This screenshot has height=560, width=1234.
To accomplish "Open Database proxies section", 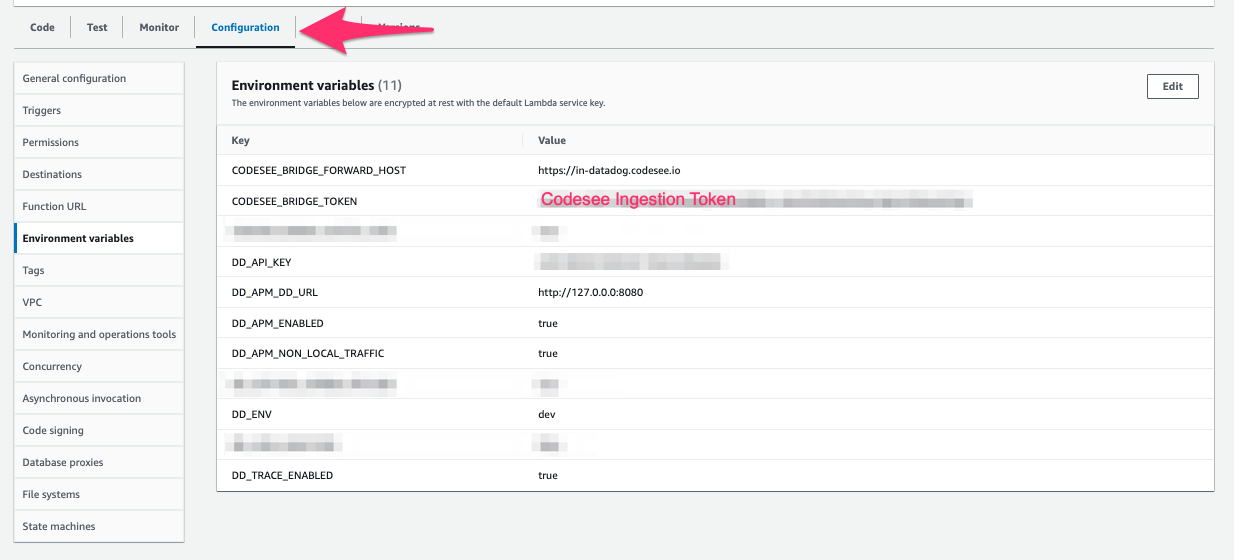I will coord(99,462).
